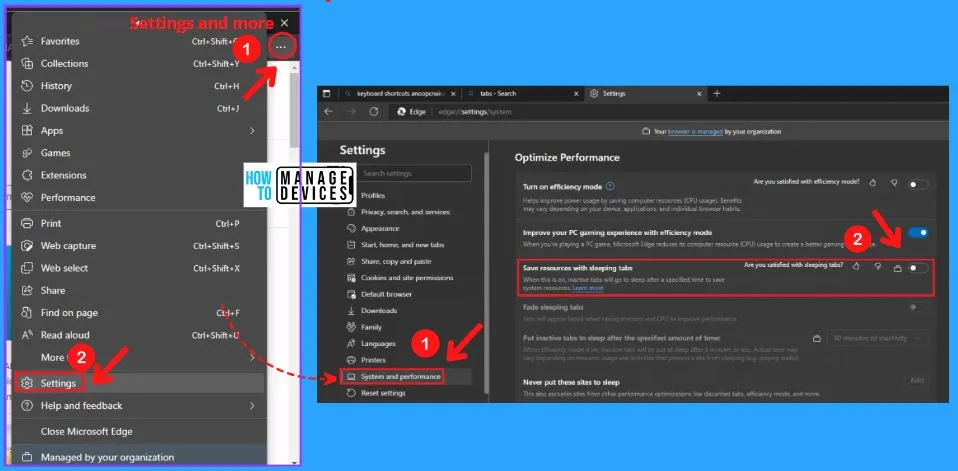Select Games in the Edge menu

click(x=138, y=153)
